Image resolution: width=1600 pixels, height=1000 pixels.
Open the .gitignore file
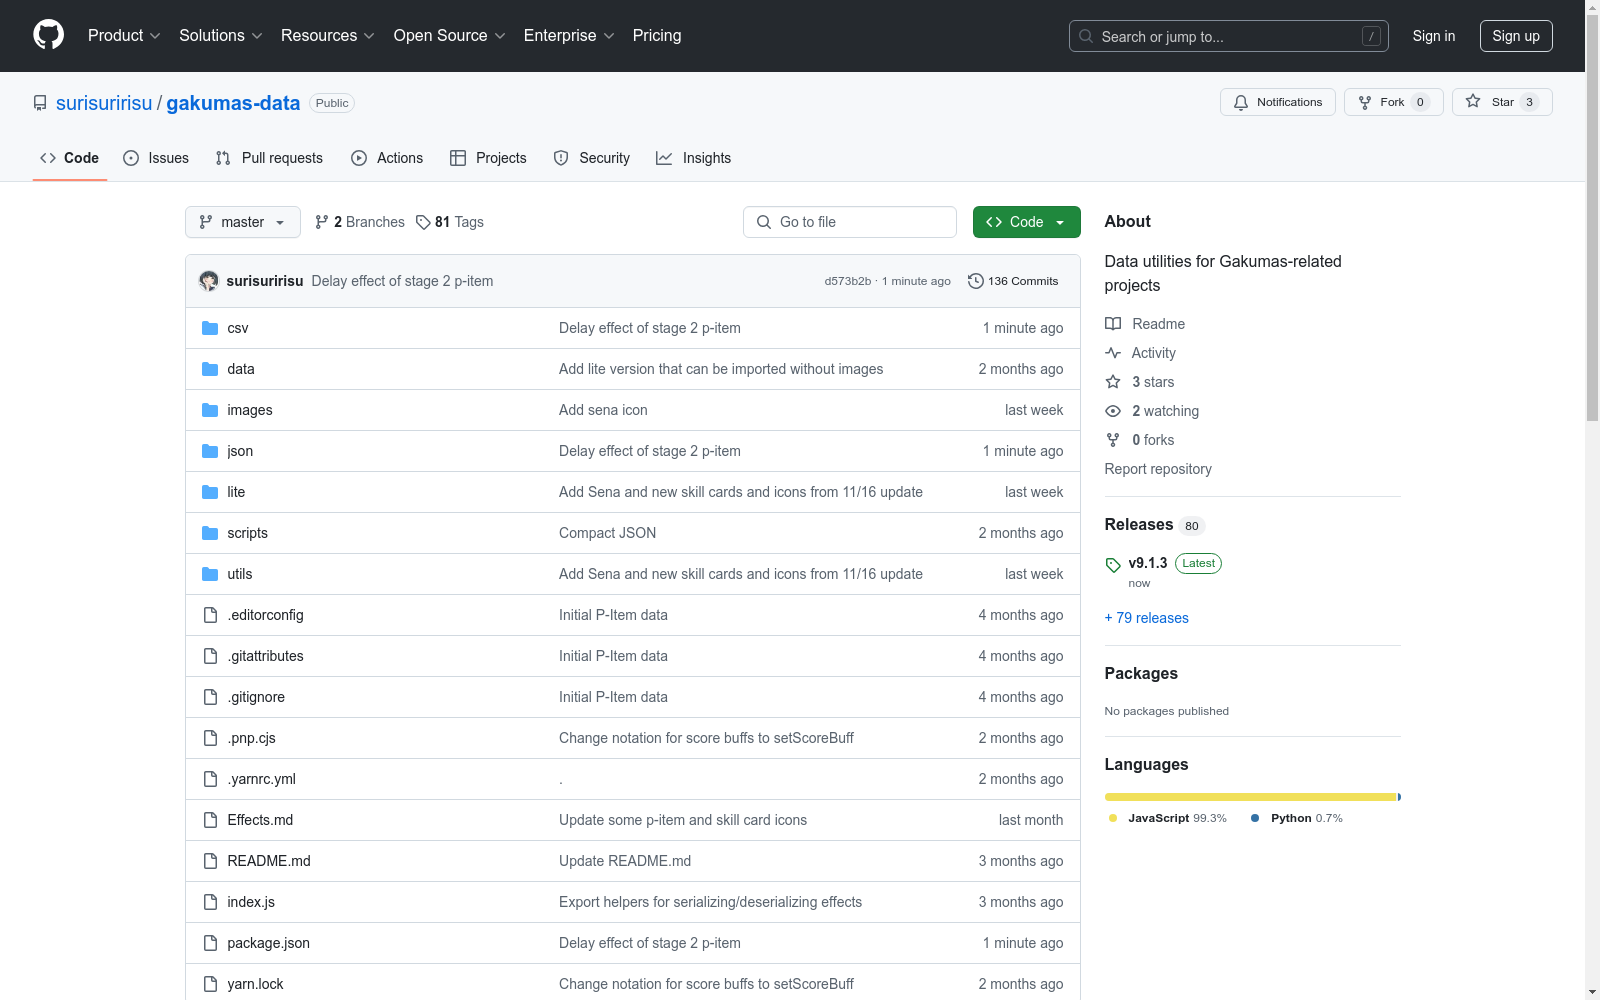click(256, 697)
